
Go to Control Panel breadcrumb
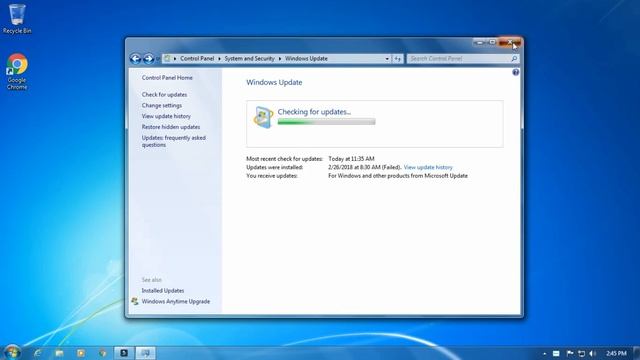(x=197, y=59)
